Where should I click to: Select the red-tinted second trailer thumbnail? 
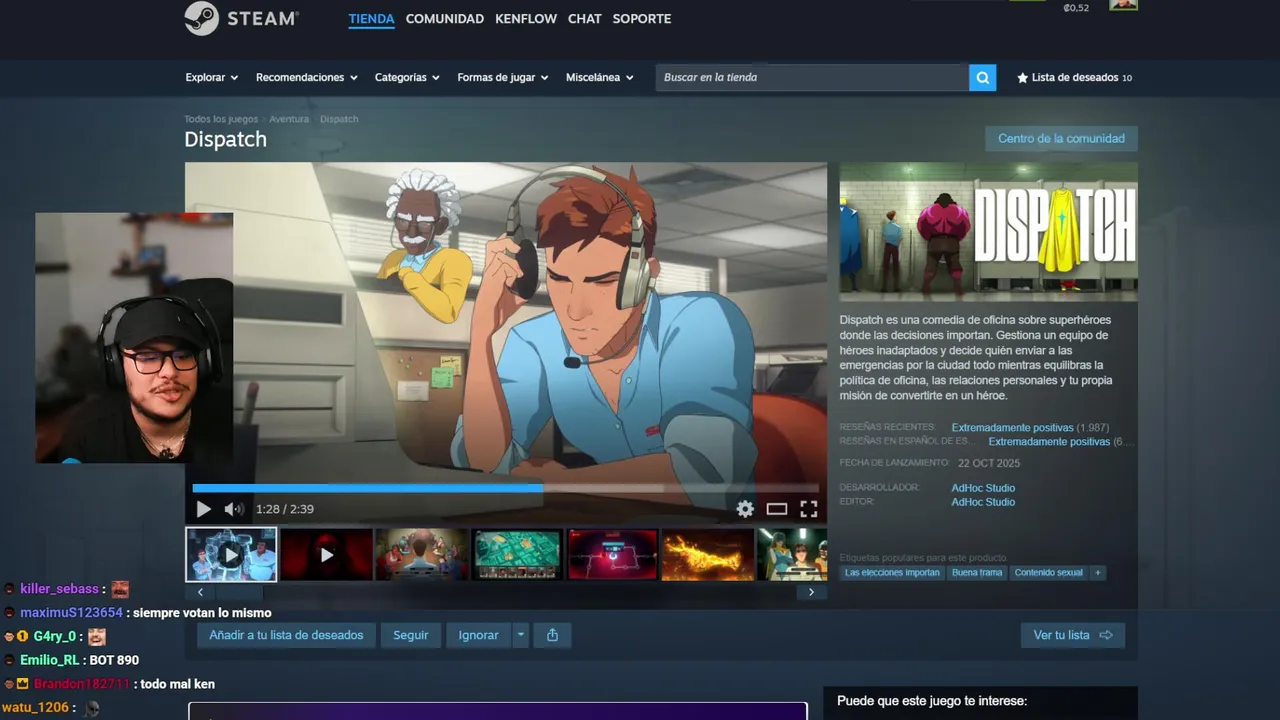pyautogui.click(x=326, y=554)
